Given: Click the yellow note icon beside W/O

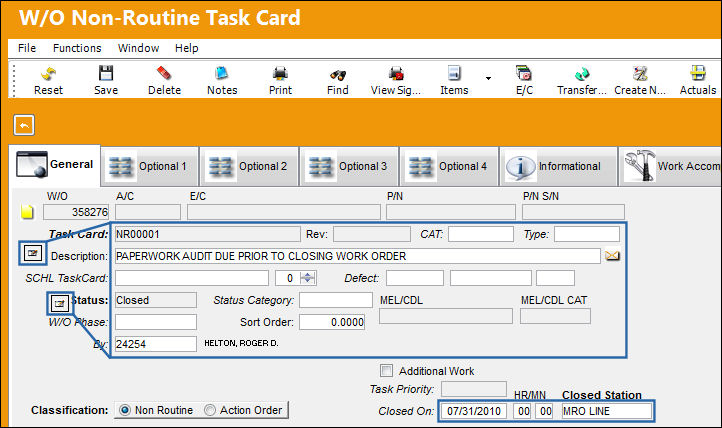Looking at the screenshot, I should coord(27,212).
